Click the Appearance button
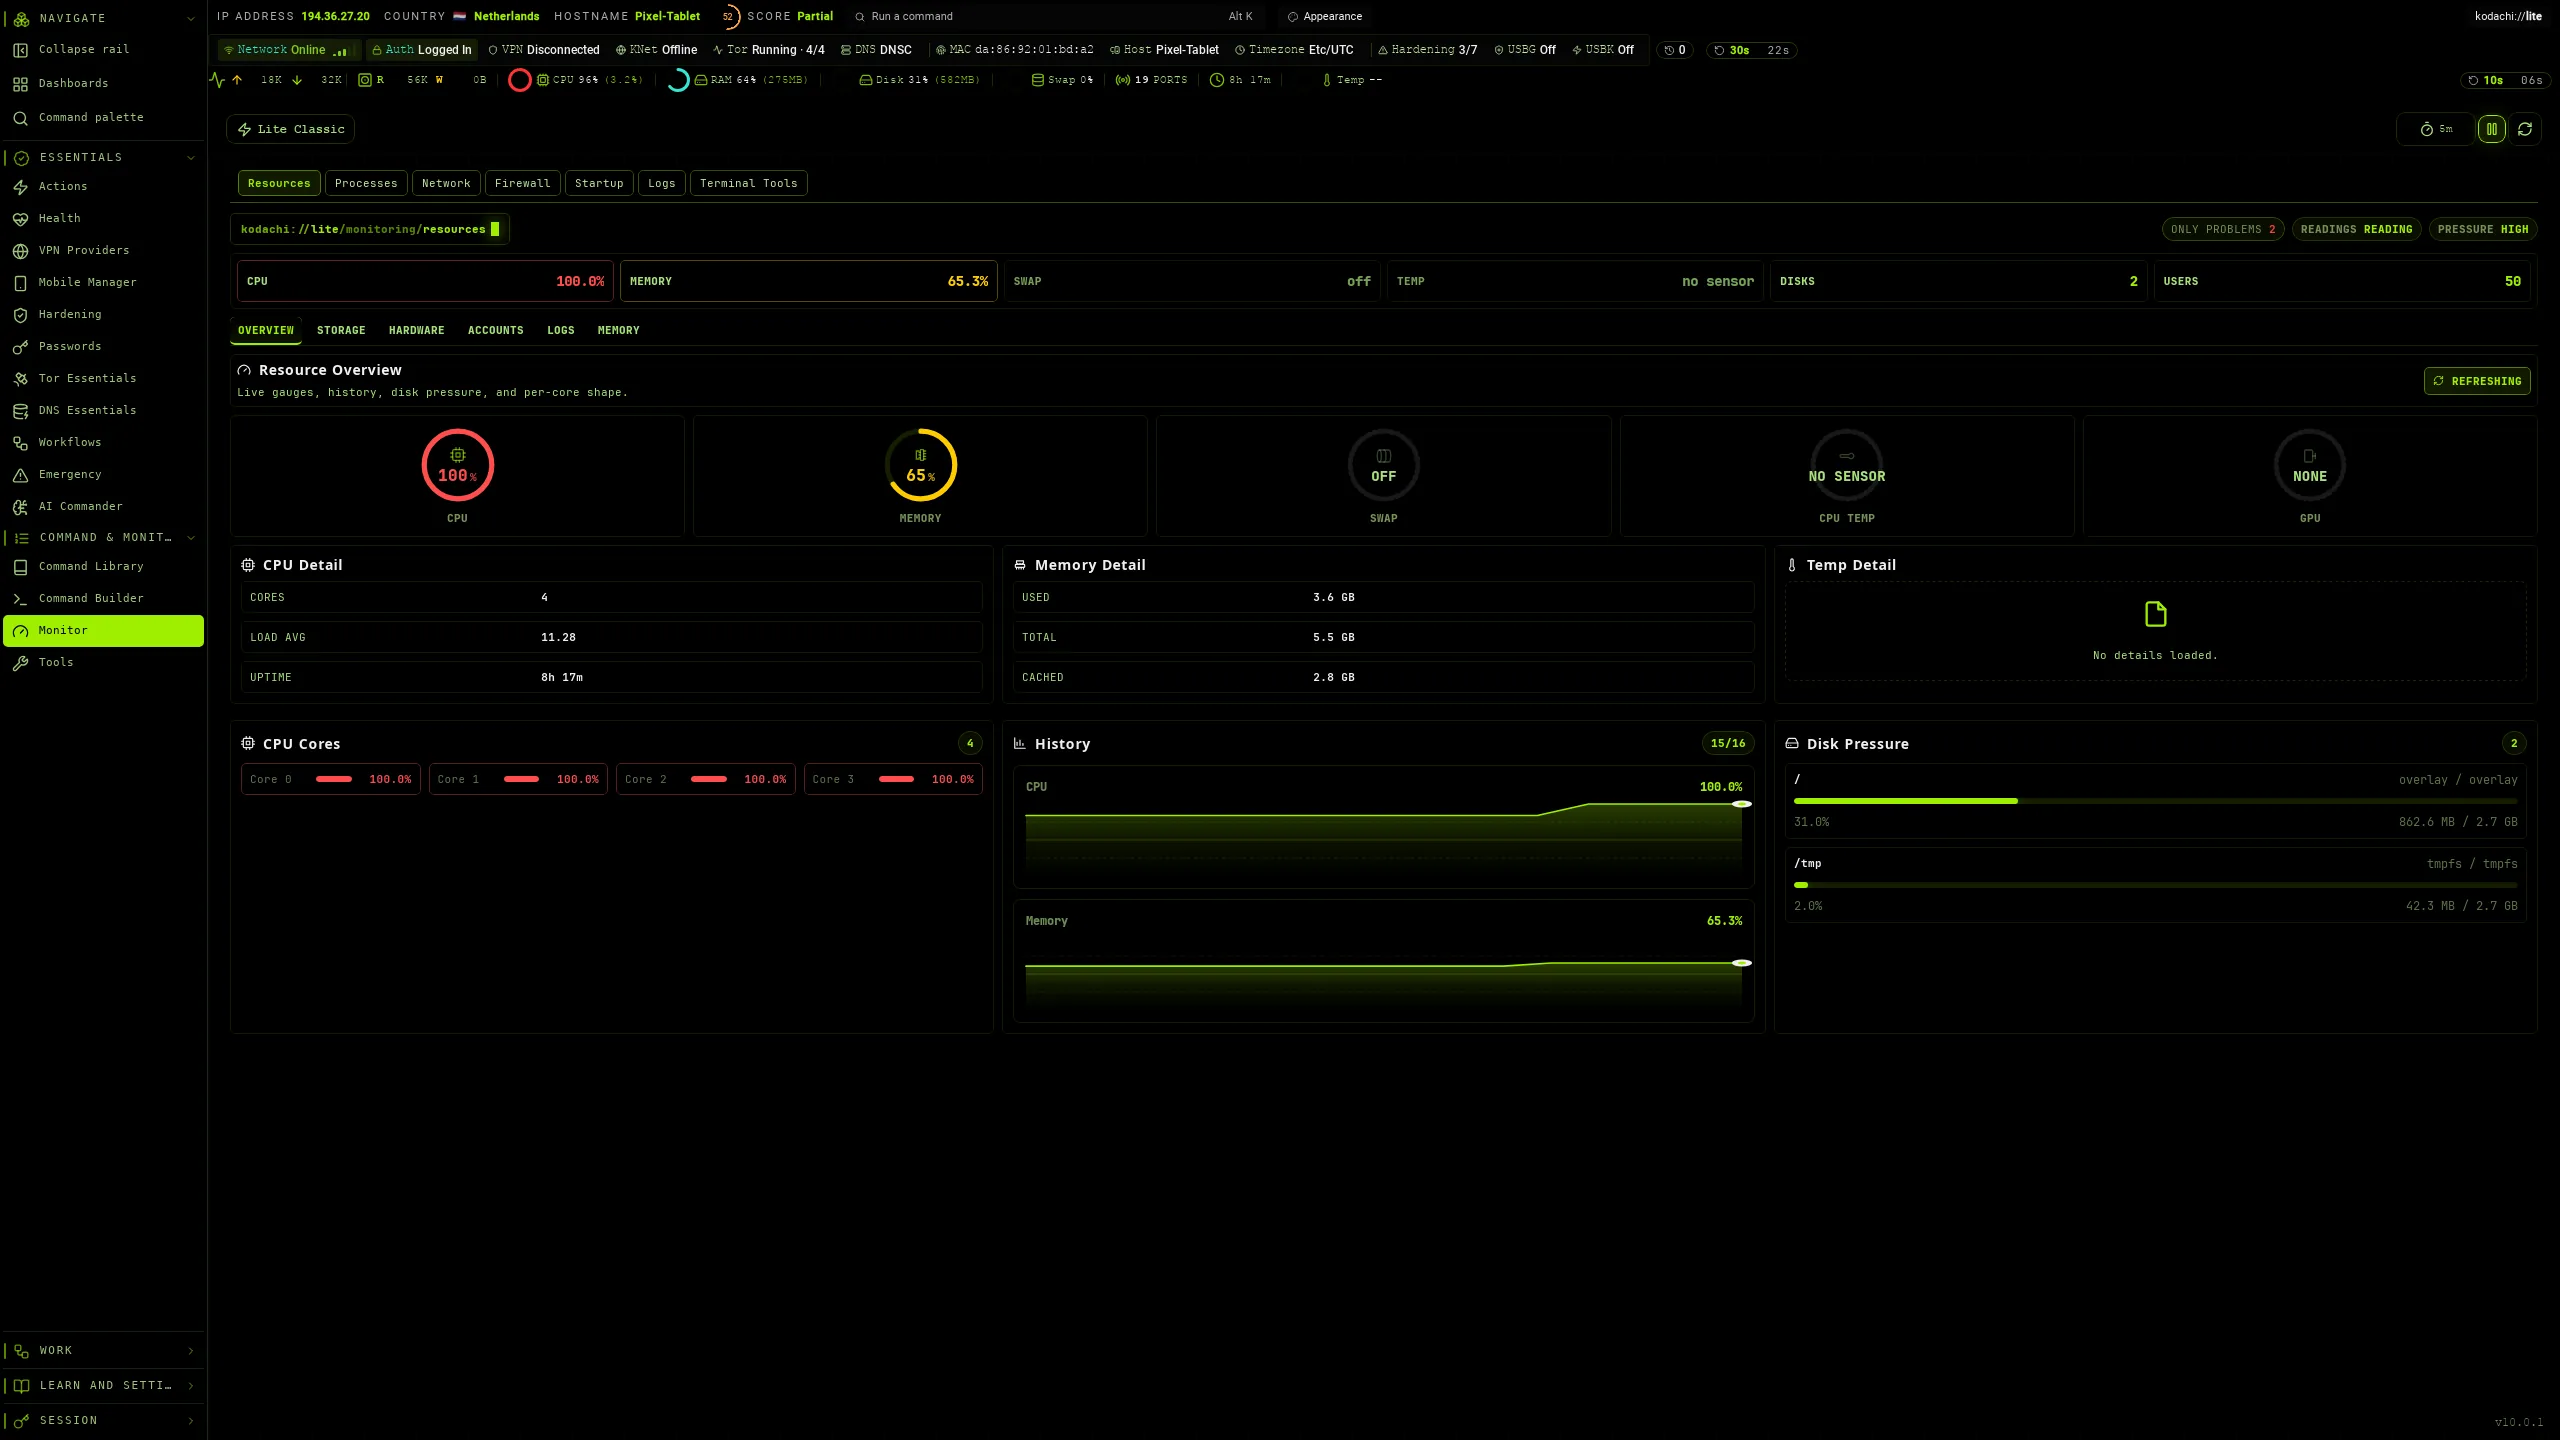This screenshot has height=1440, width=2560. pyautogui.click(x=1325, y=17)
